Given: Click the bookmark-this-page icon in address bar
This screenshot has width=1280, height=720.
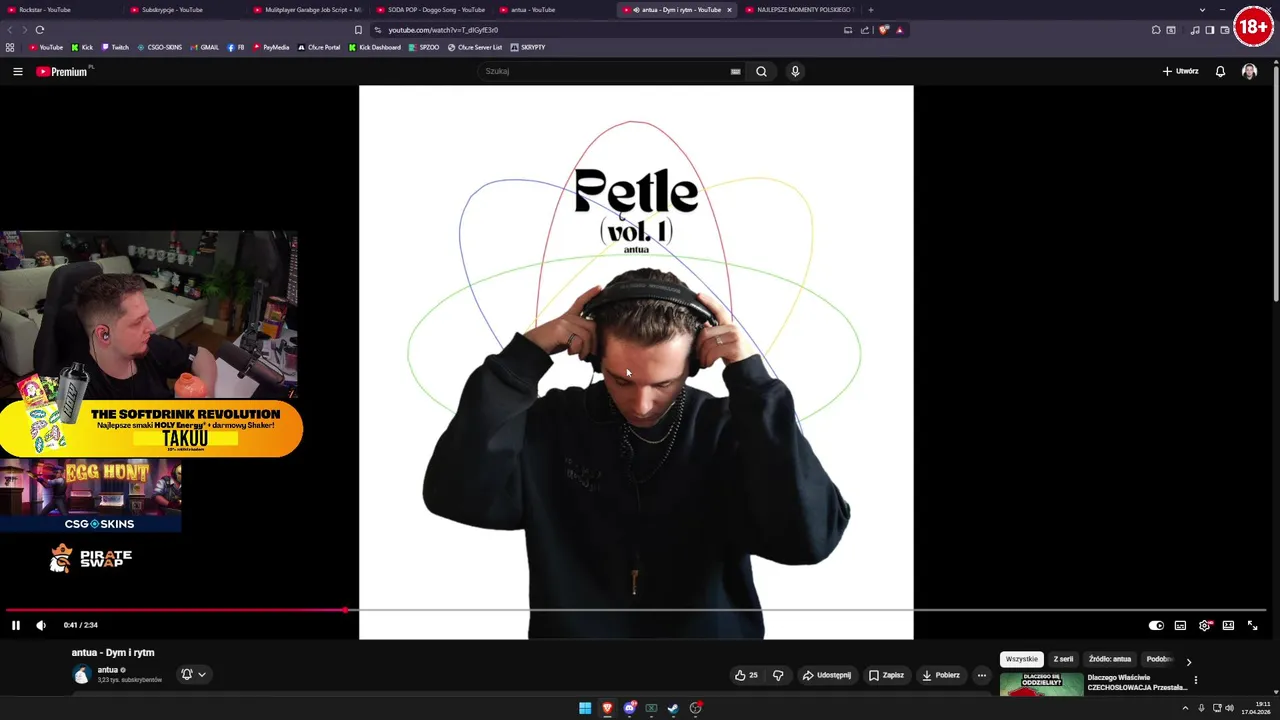Looking at the screenshot, I should coord(358,30).
